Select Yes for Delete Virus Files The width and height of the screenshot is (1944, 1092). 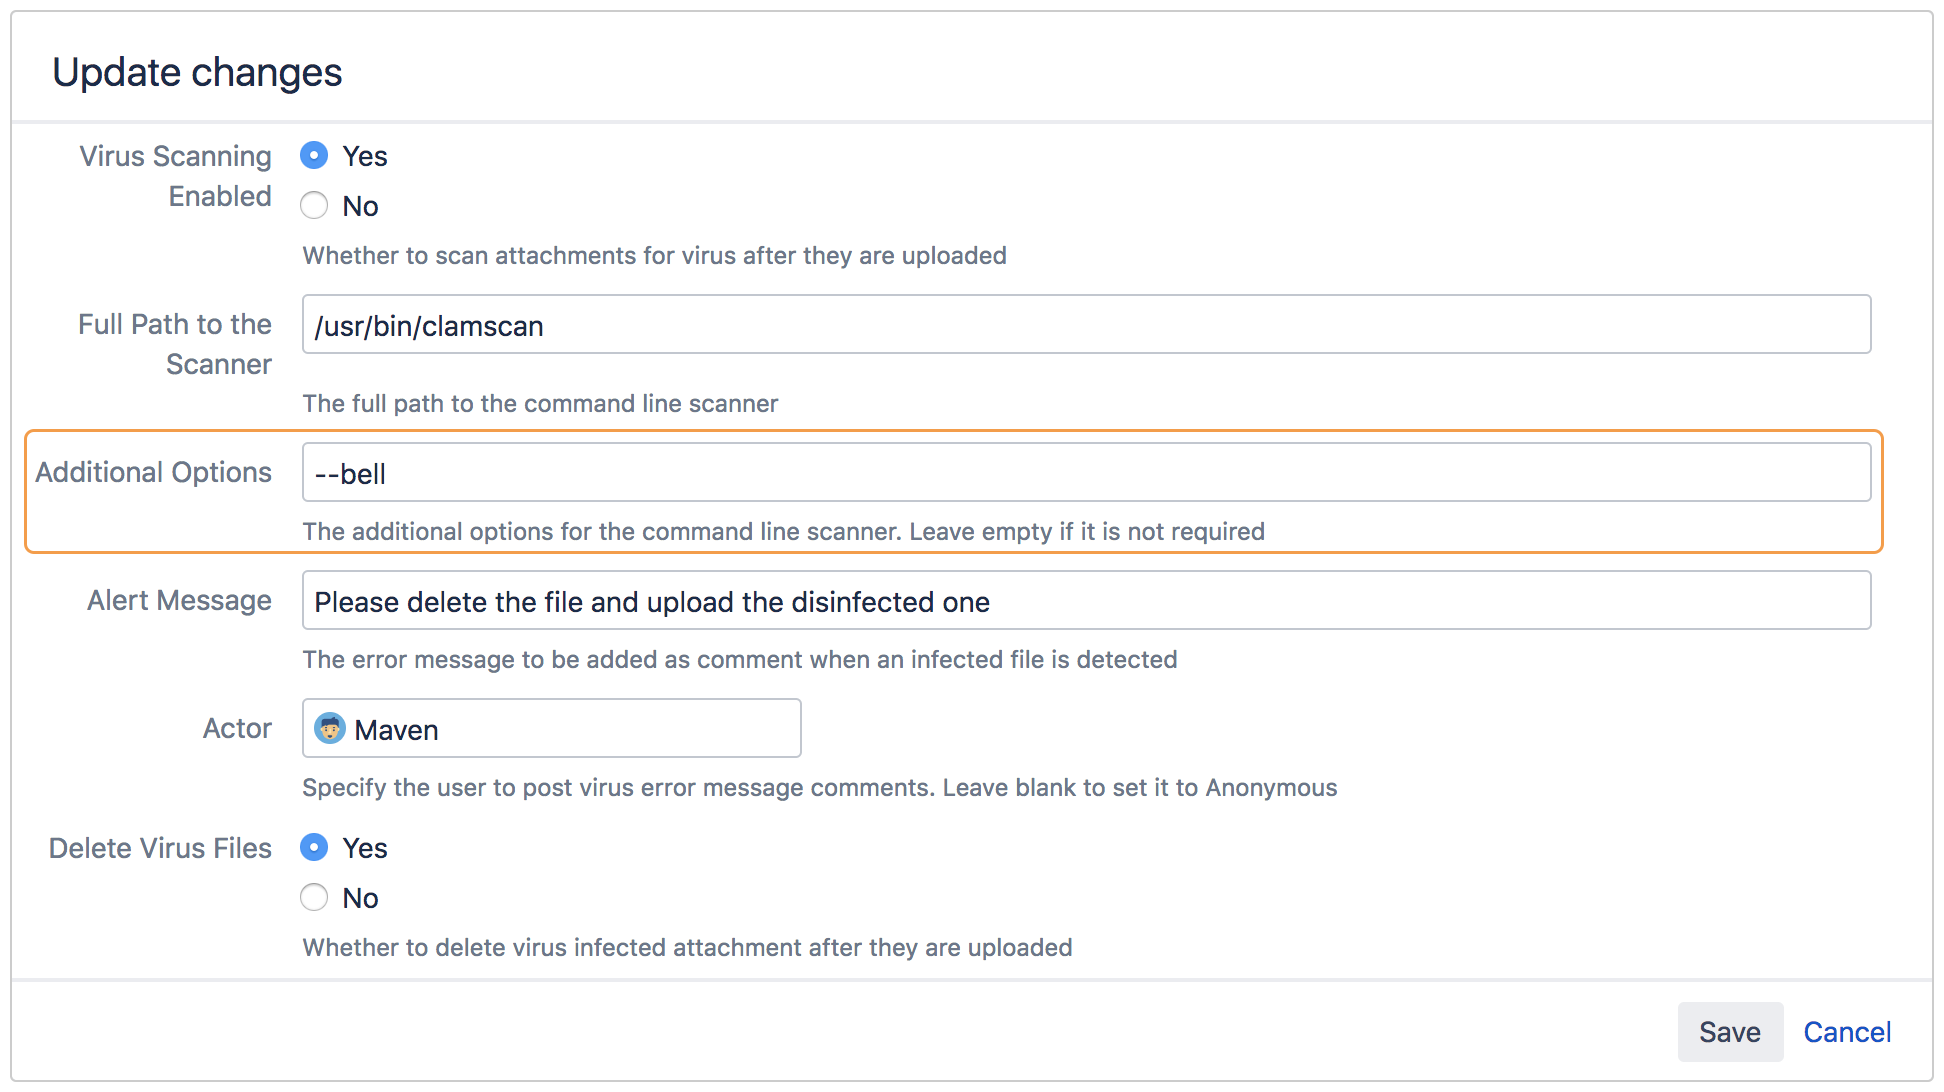[x=314, y=847]
